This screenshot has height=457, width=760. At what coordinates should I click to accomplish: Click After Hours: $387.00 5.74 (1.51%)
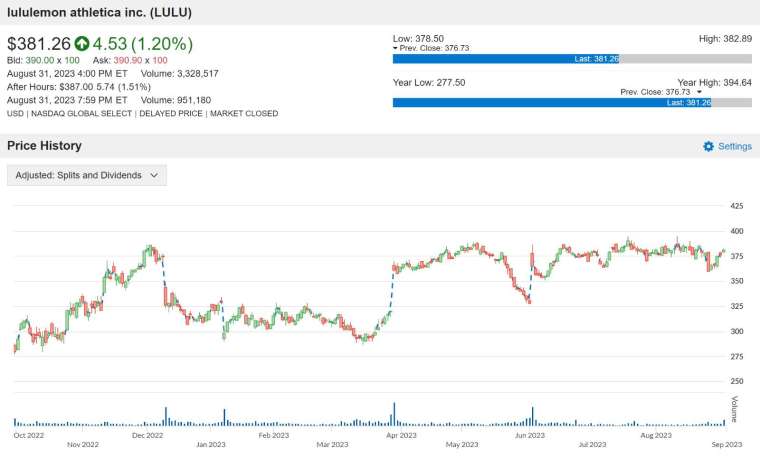79,87
